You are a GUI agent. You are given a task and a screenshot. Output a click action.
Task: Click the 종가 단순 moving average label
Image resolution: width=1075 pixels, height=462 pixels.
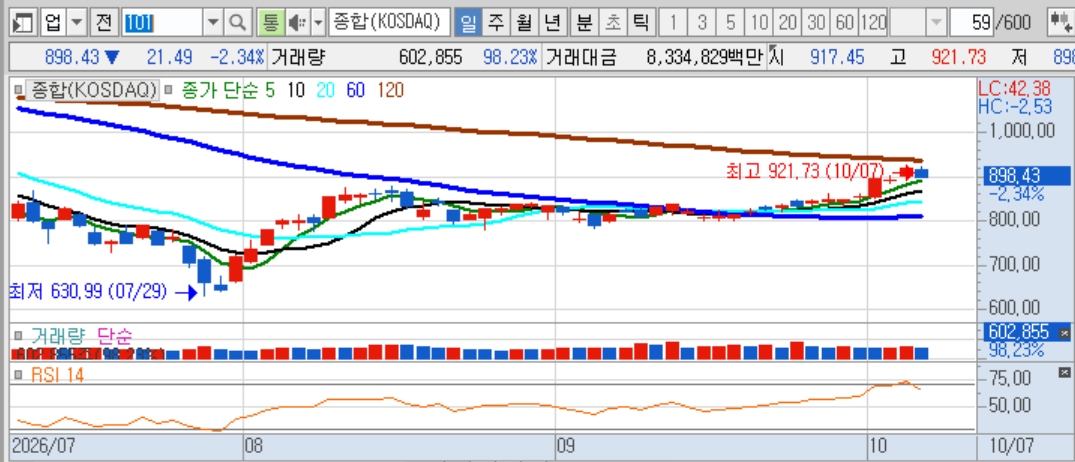[218, 90]
